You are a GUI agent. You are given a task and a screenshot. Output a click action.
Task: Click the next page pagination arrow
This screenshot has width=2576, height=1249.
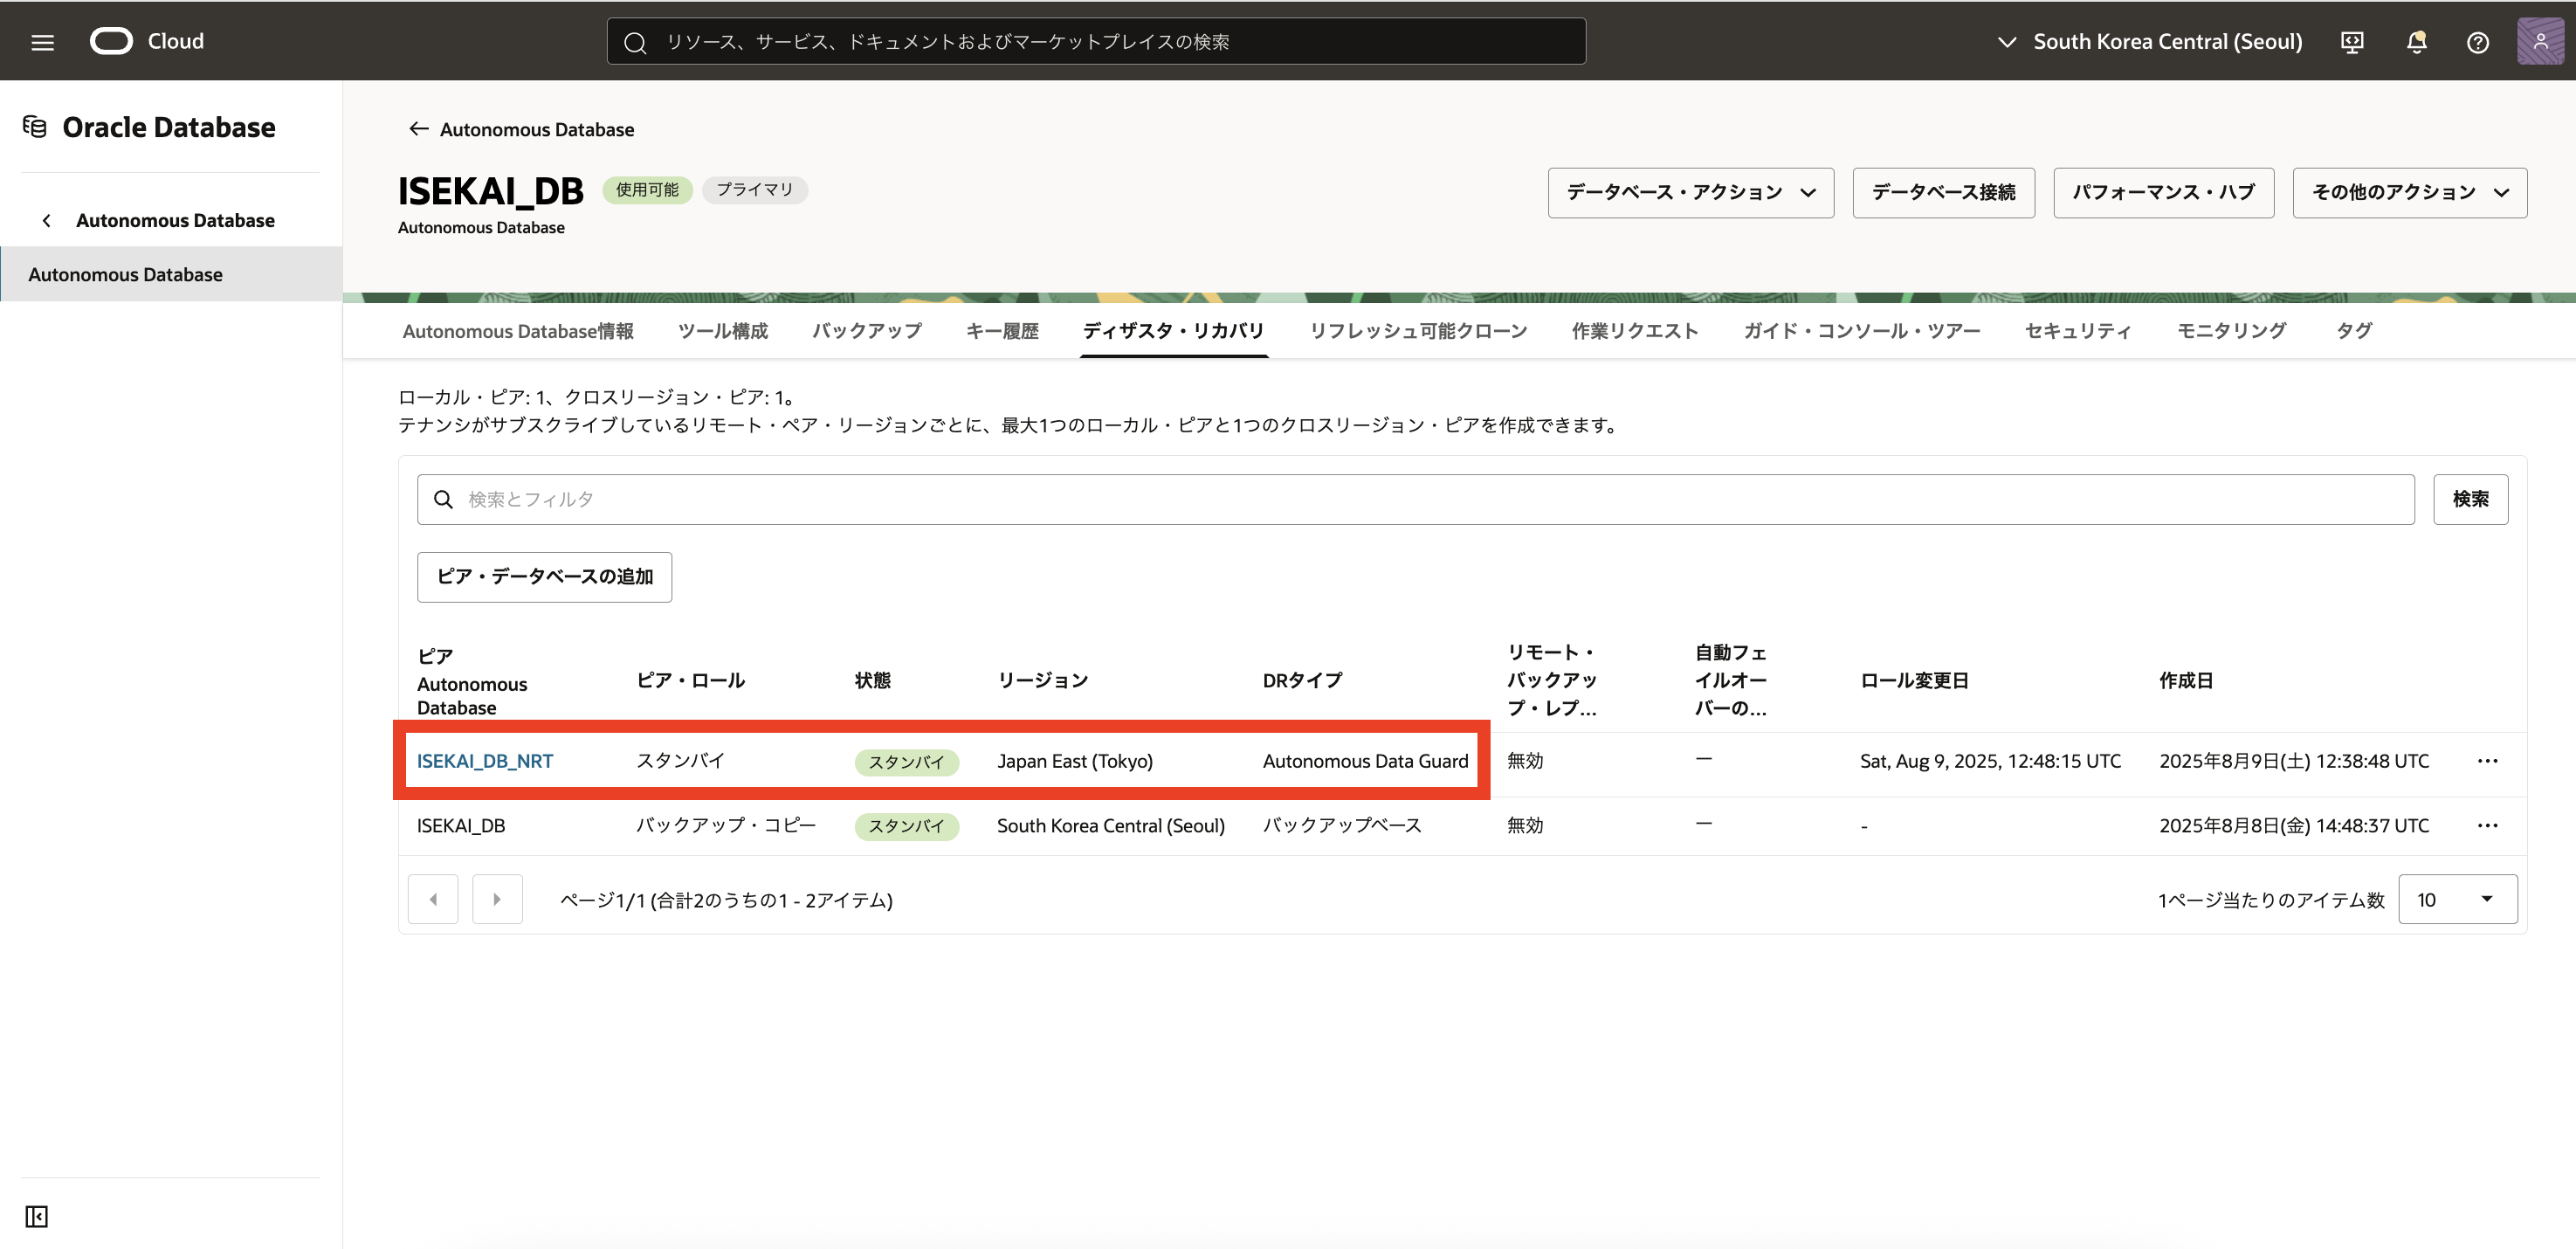tap(497, 899)
